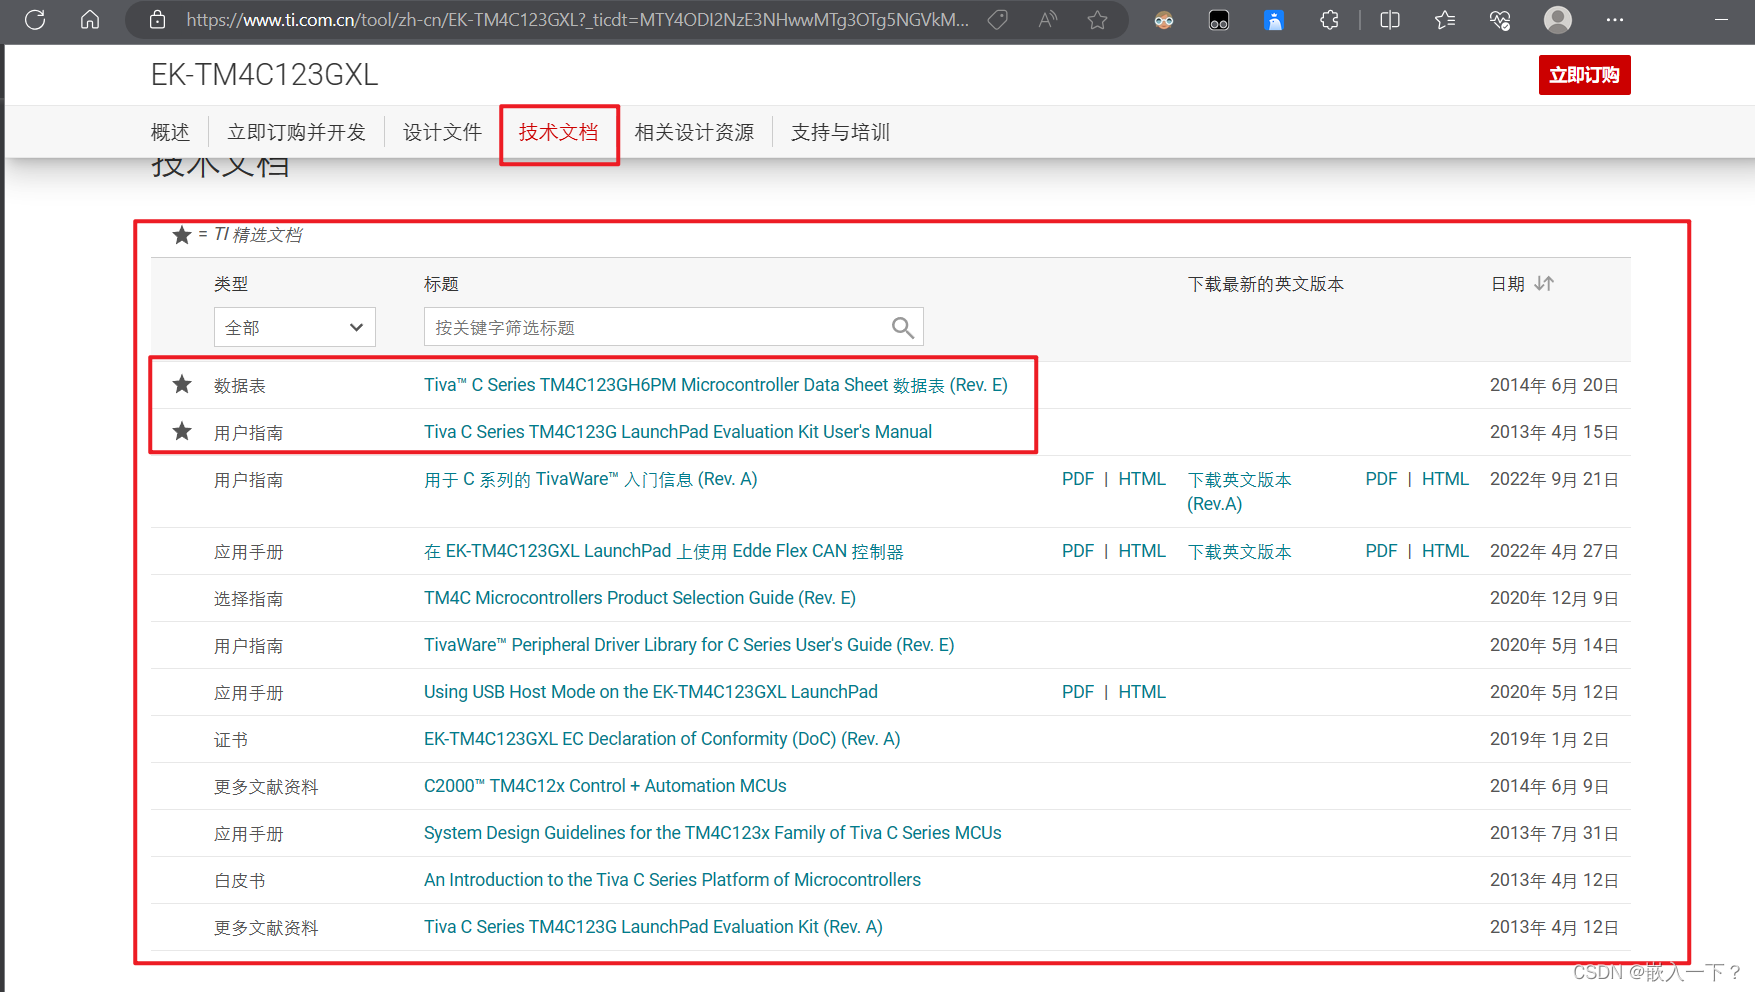Click the orange owl extension icon
The image size is (1755, 992).
(x=1164, y=20)
